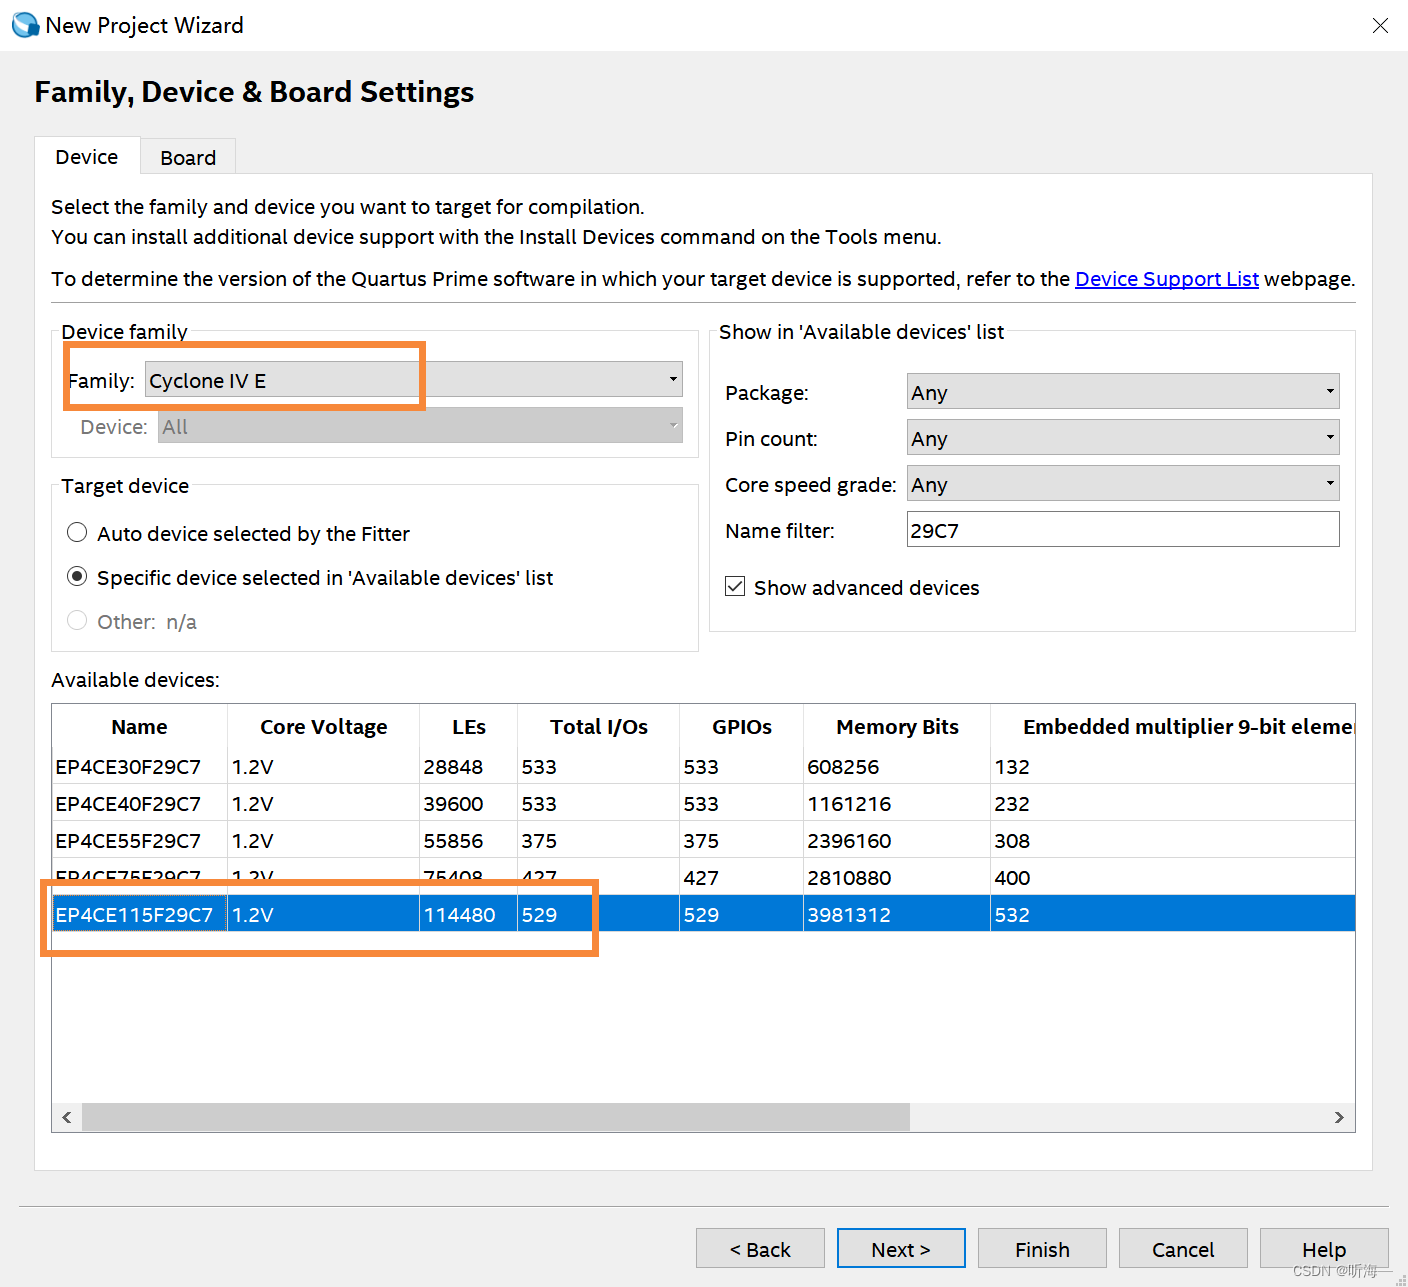Open the Package dropdown
Image resolution: width=1408 pixels, height=1287 pixels.
1123,392
